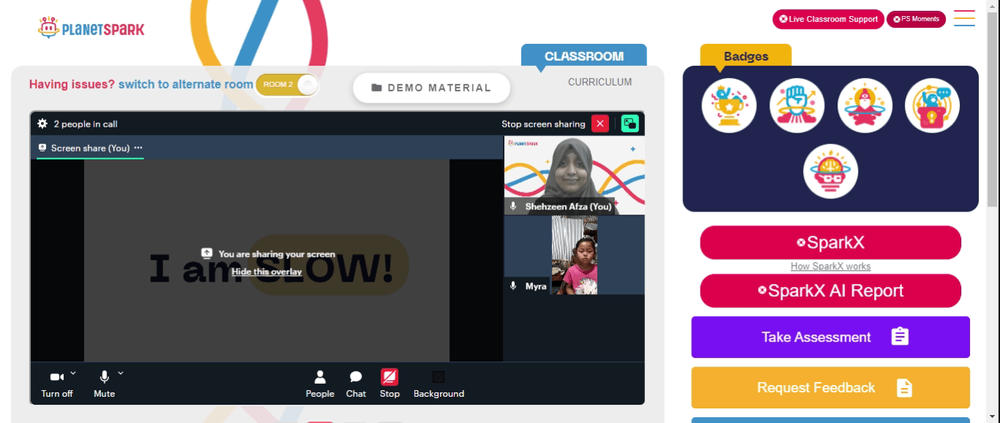The height and width of the screenshot is (423, 1000).
Task: Open the Demo Material folder
Action: point(432,88)
